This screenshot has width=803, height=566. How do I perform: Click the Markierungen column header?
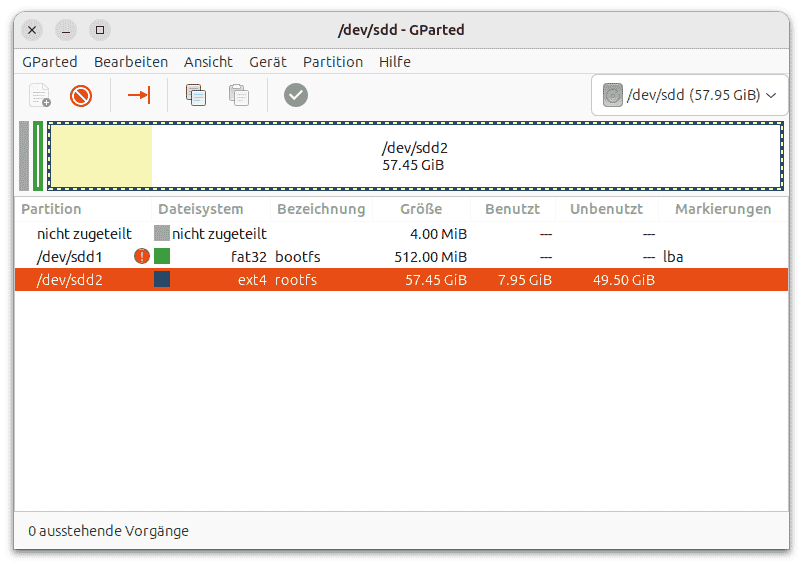[723, 209]
